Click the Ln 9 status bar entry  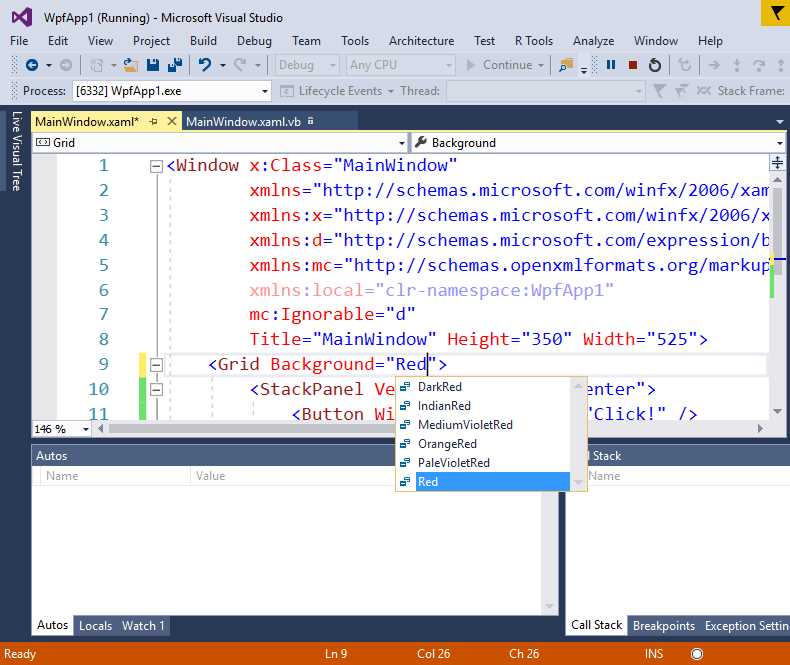pyautogui.click(x=336, y=654)
